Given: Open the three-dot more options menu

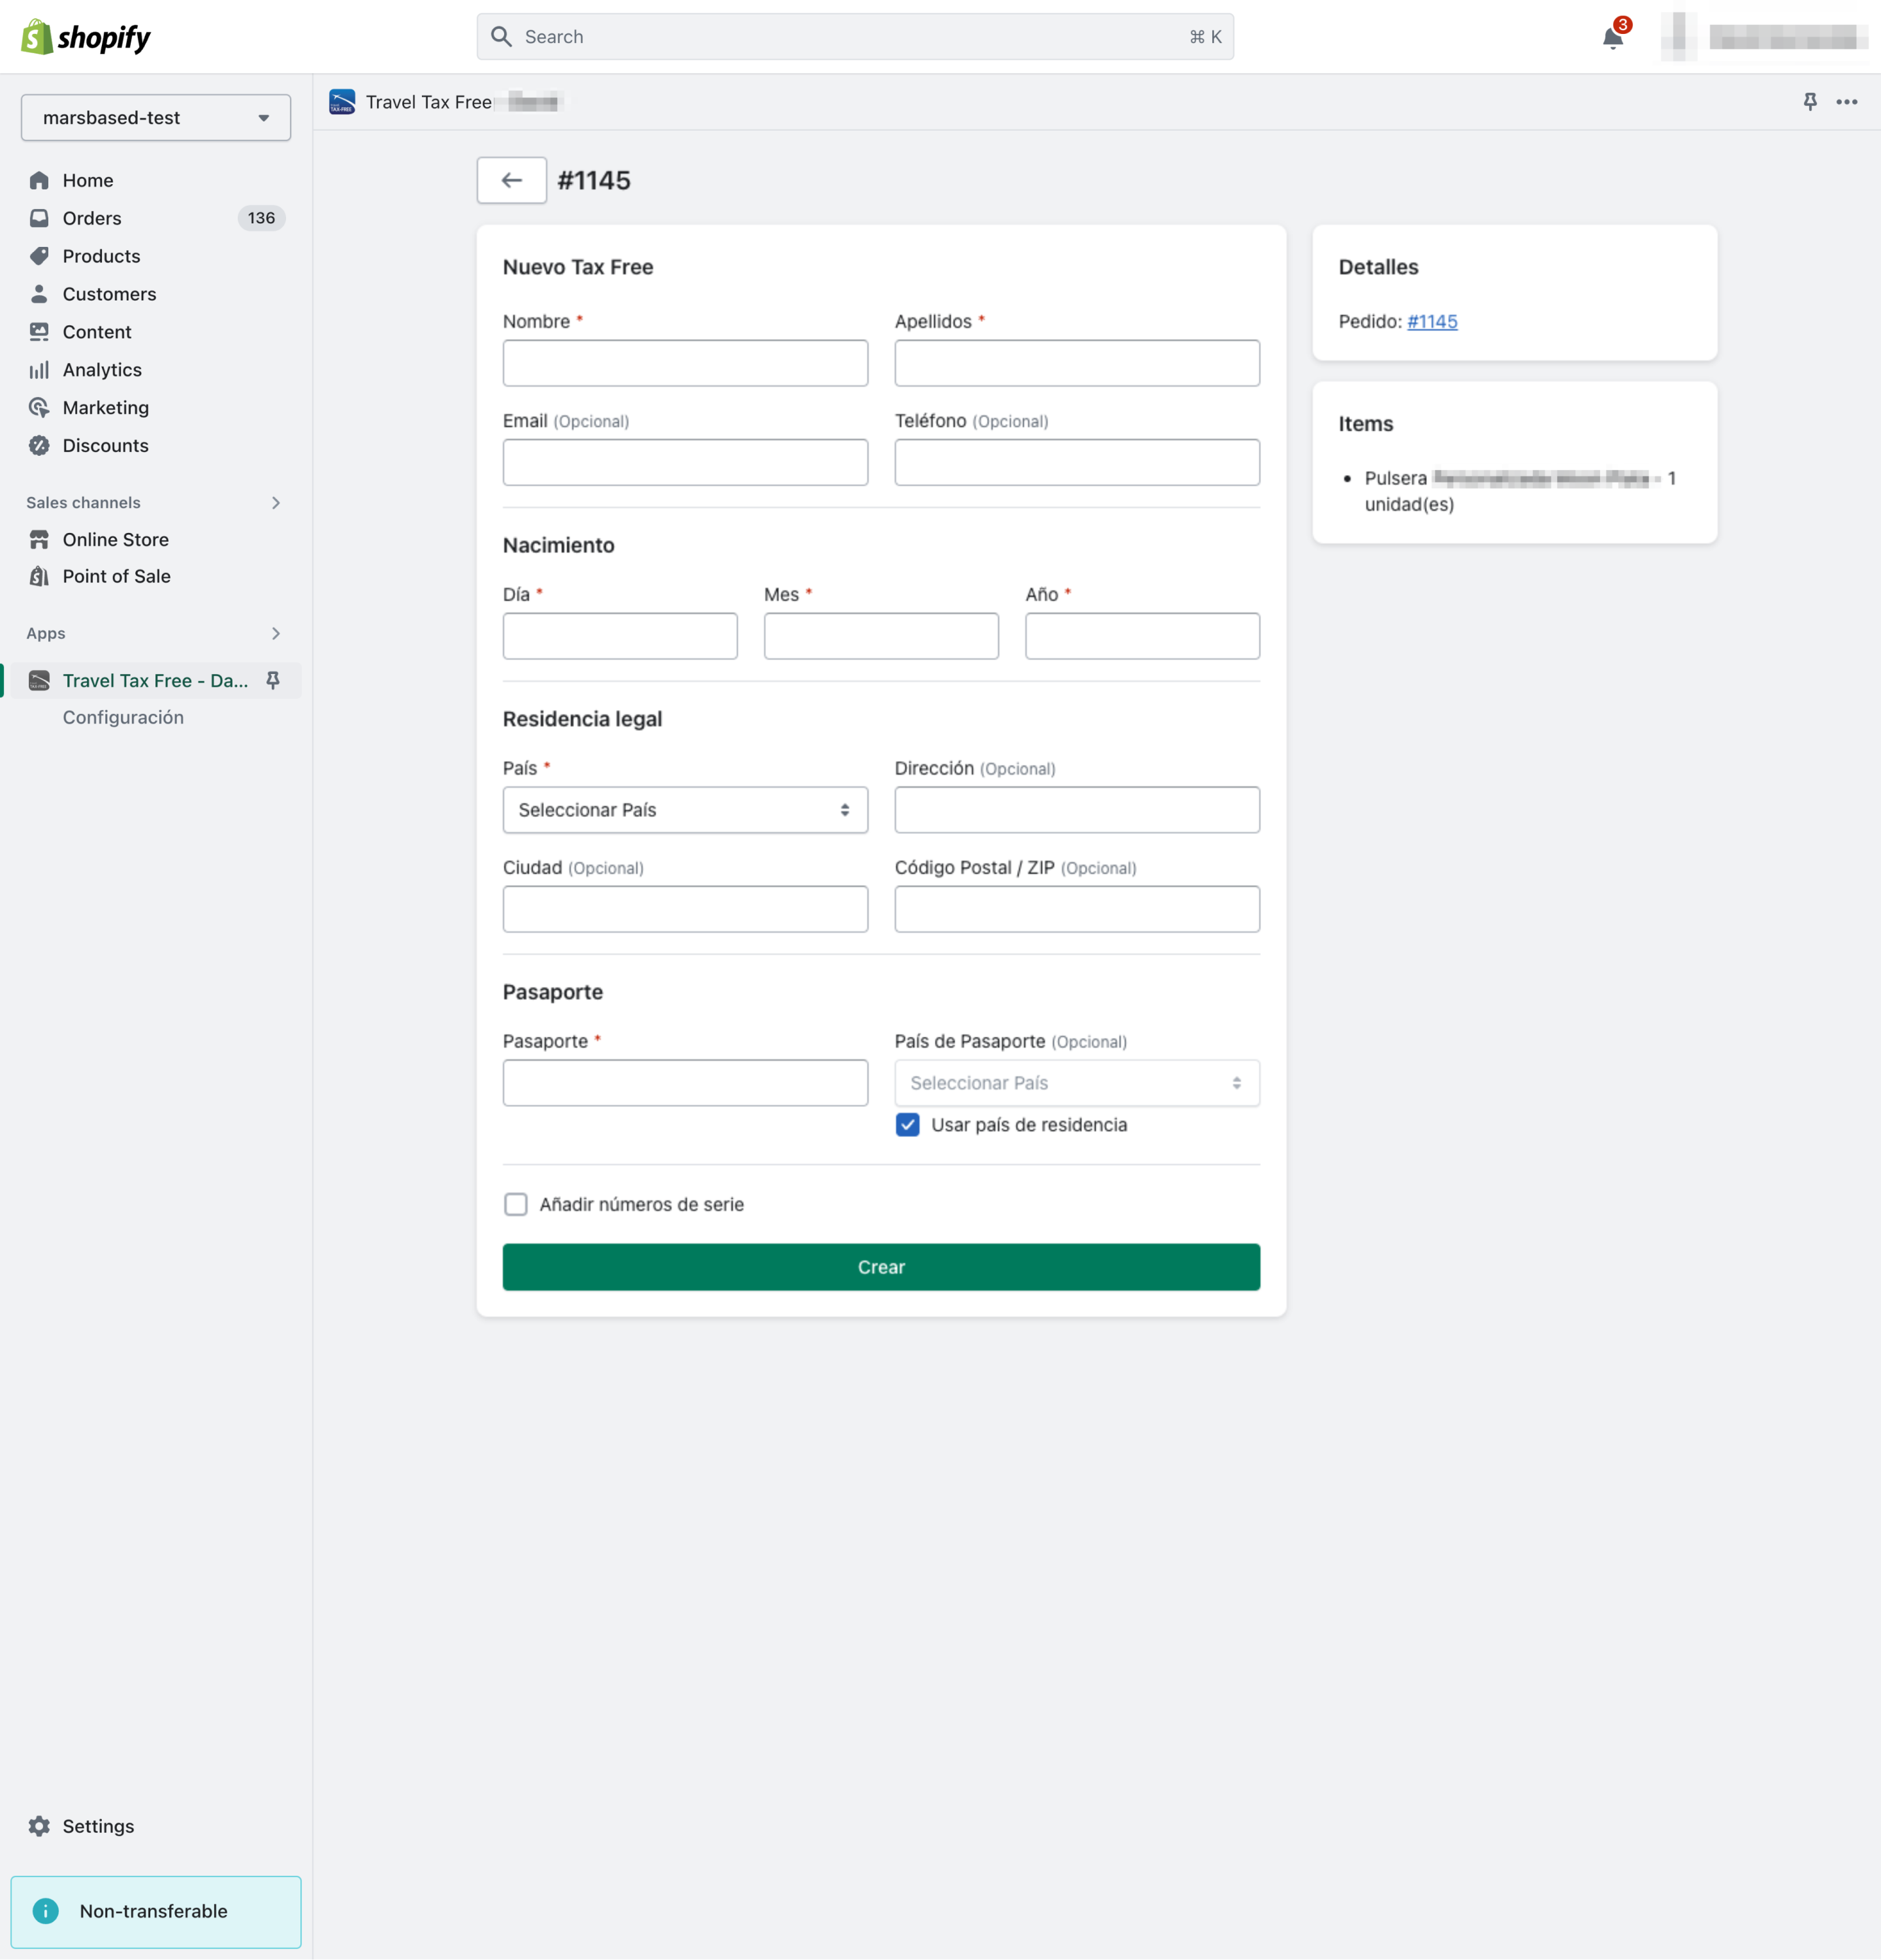Looking at the screenshot, I should click(x=1846, y=102).
